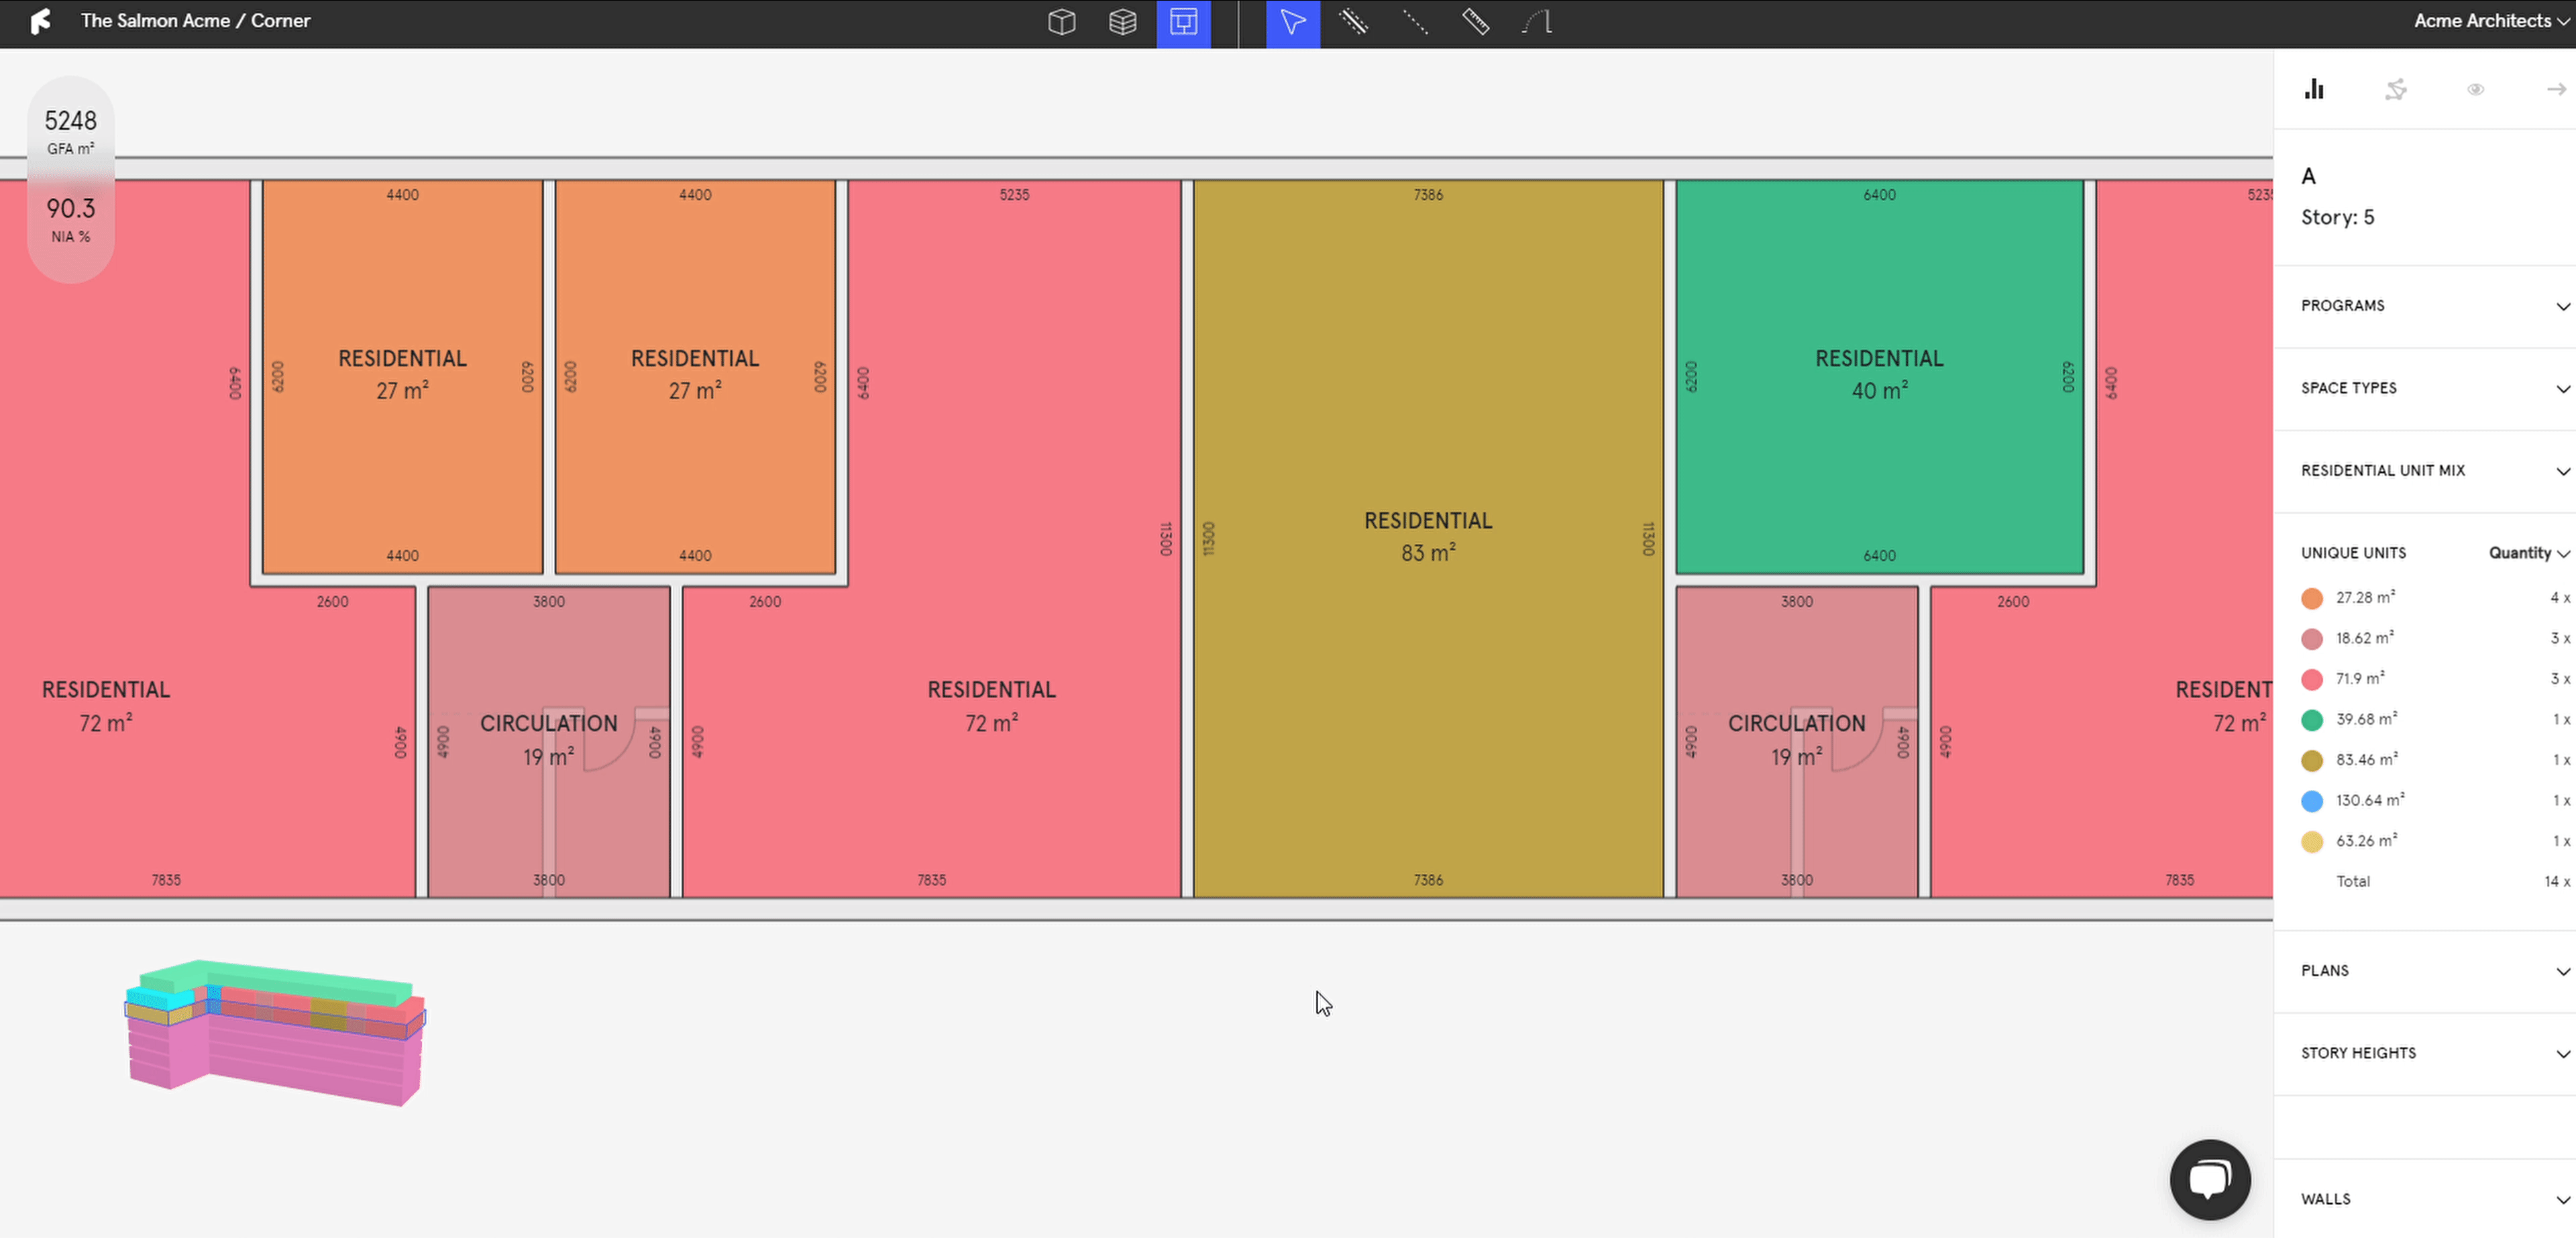Switch to the eye visibility tab
Screen dimensions: 2576x1238
[x=2475, y=89]
